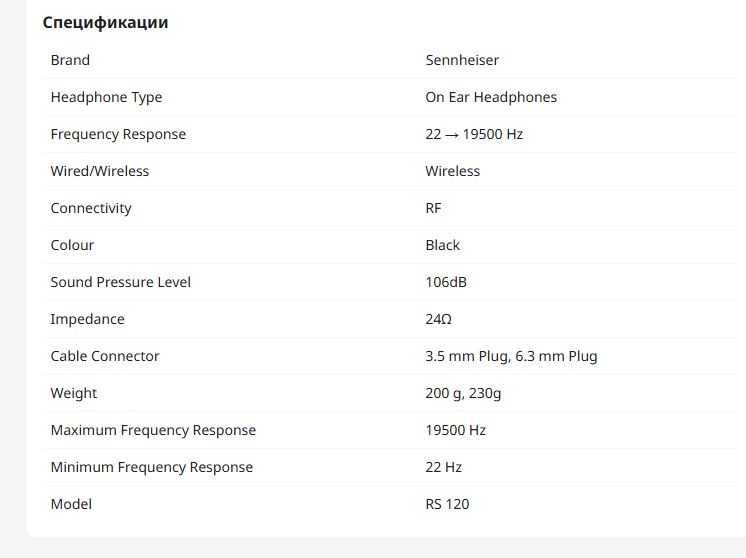Click the RS 120 model value
Image resolution: width=746 pixels, height=558 pixels.
coord(447,504)
